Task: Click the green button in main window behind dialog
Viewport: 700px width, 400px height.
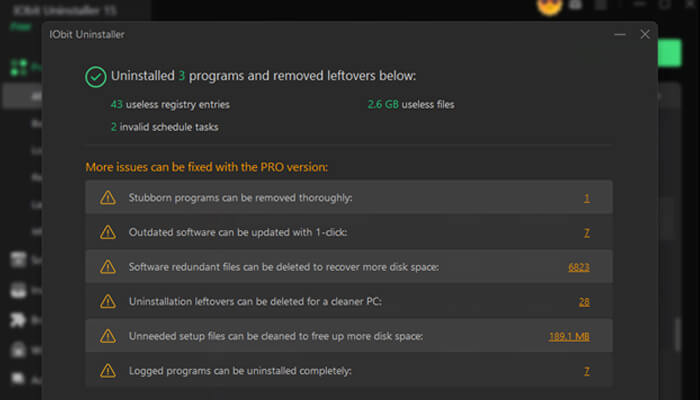Action: click(670, 53)
